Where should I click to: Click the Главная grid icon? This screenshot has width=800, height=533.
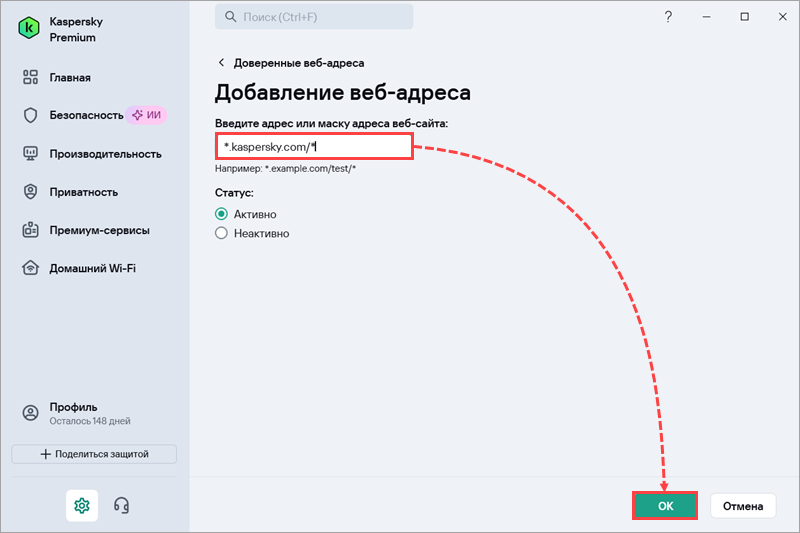point(30,77)
